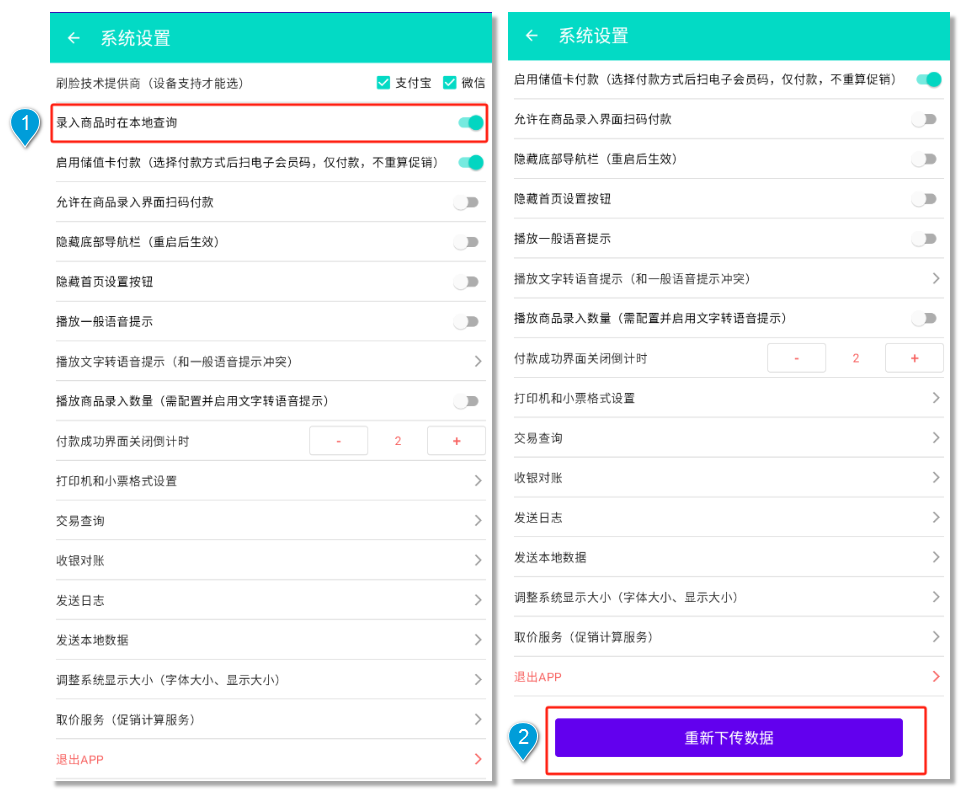Open 发送本地数据 chevron in right panel

[x=936, y=557]
